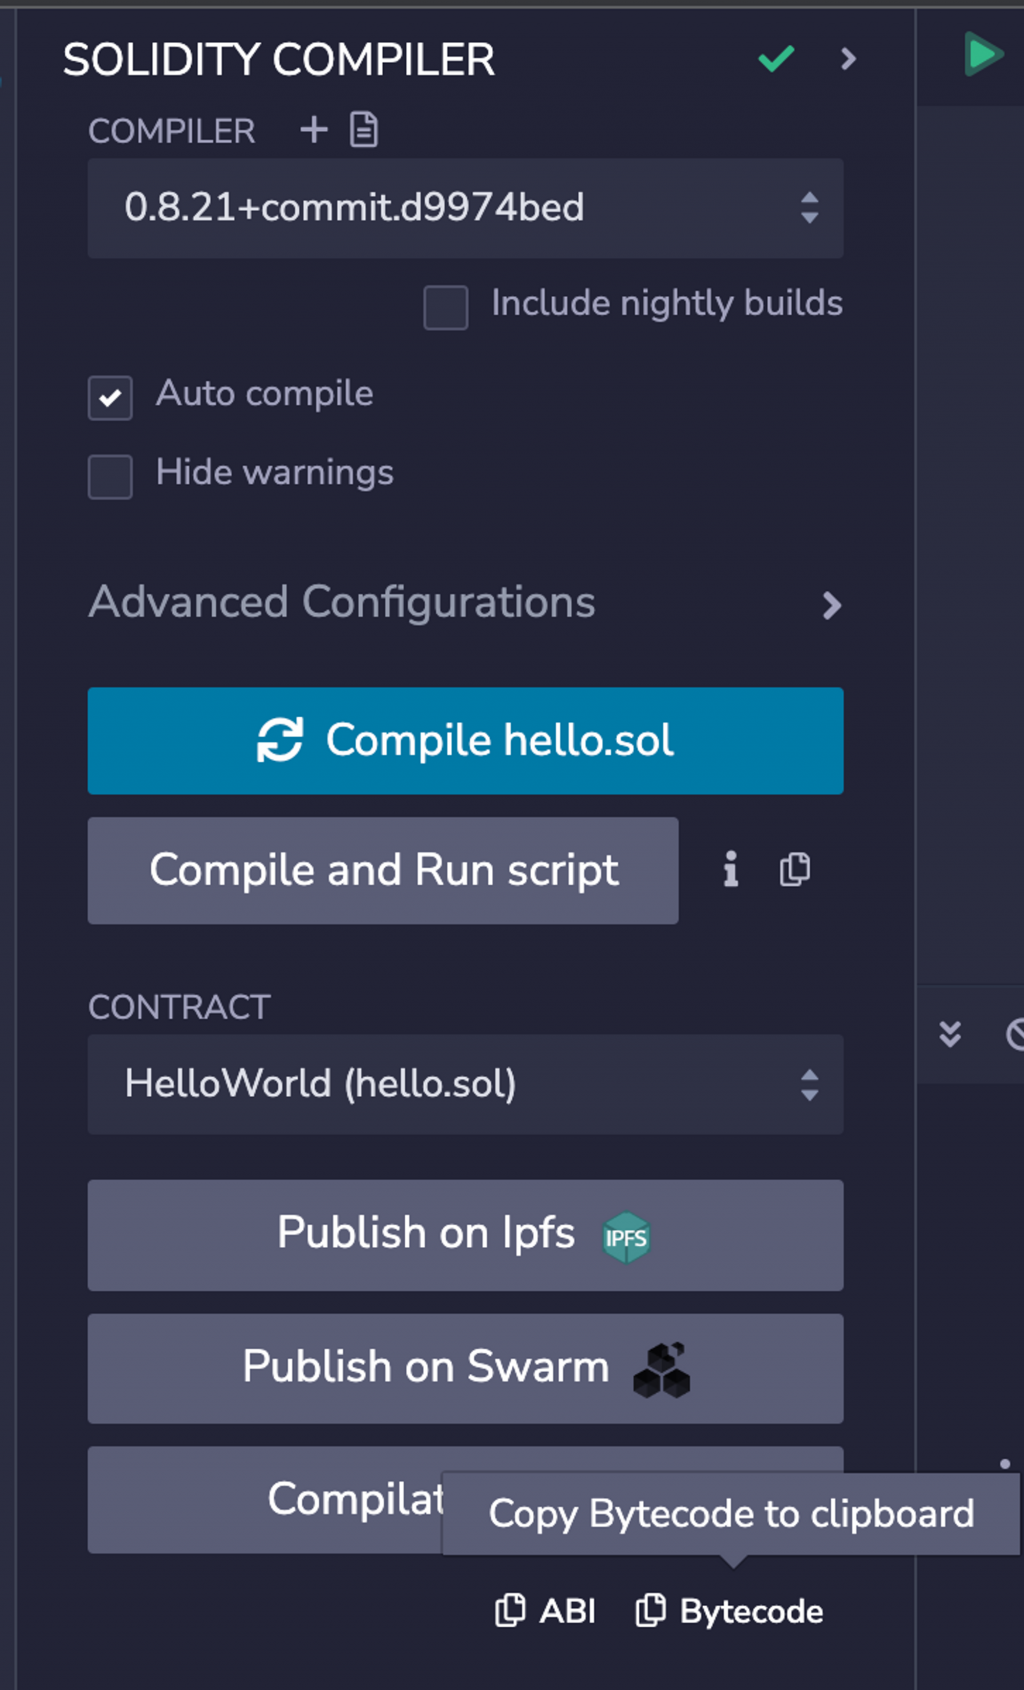Viewport: 1024px width, 1690px height.
Task: Click the chevron beside Solidity Compiler title
Action: [x=849, y=59]
